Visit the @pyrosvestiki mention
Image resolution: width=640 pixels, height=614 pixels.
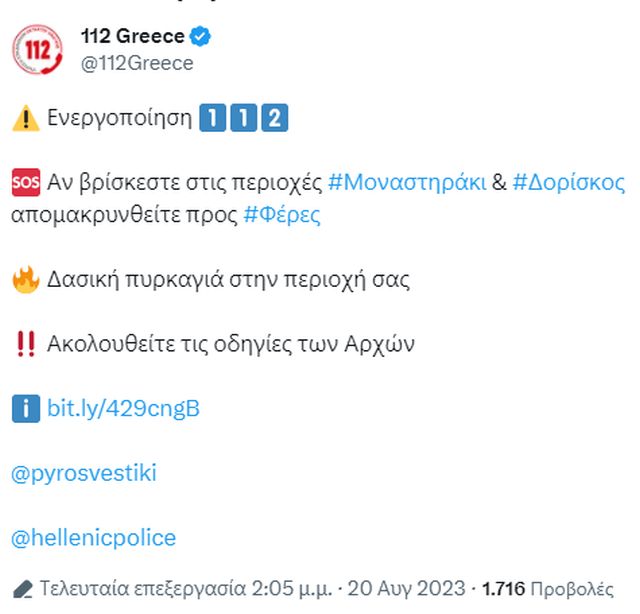tap(84, 473)
